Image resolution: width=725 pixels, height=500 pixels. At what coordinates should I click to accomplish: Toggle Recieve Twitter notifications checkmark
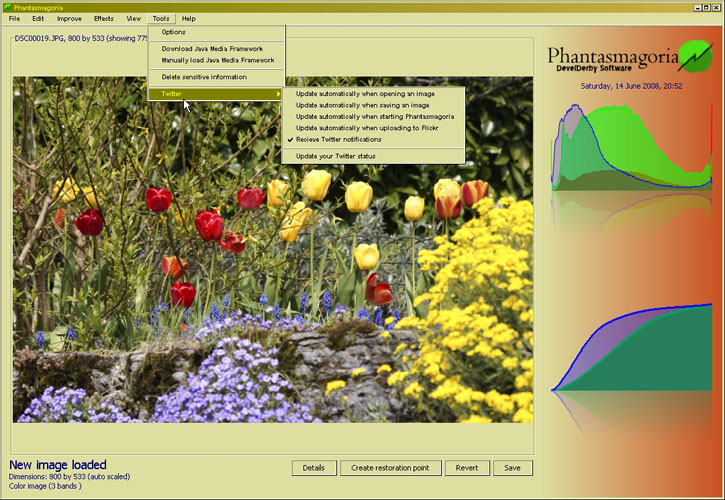(x=338, y=139)
